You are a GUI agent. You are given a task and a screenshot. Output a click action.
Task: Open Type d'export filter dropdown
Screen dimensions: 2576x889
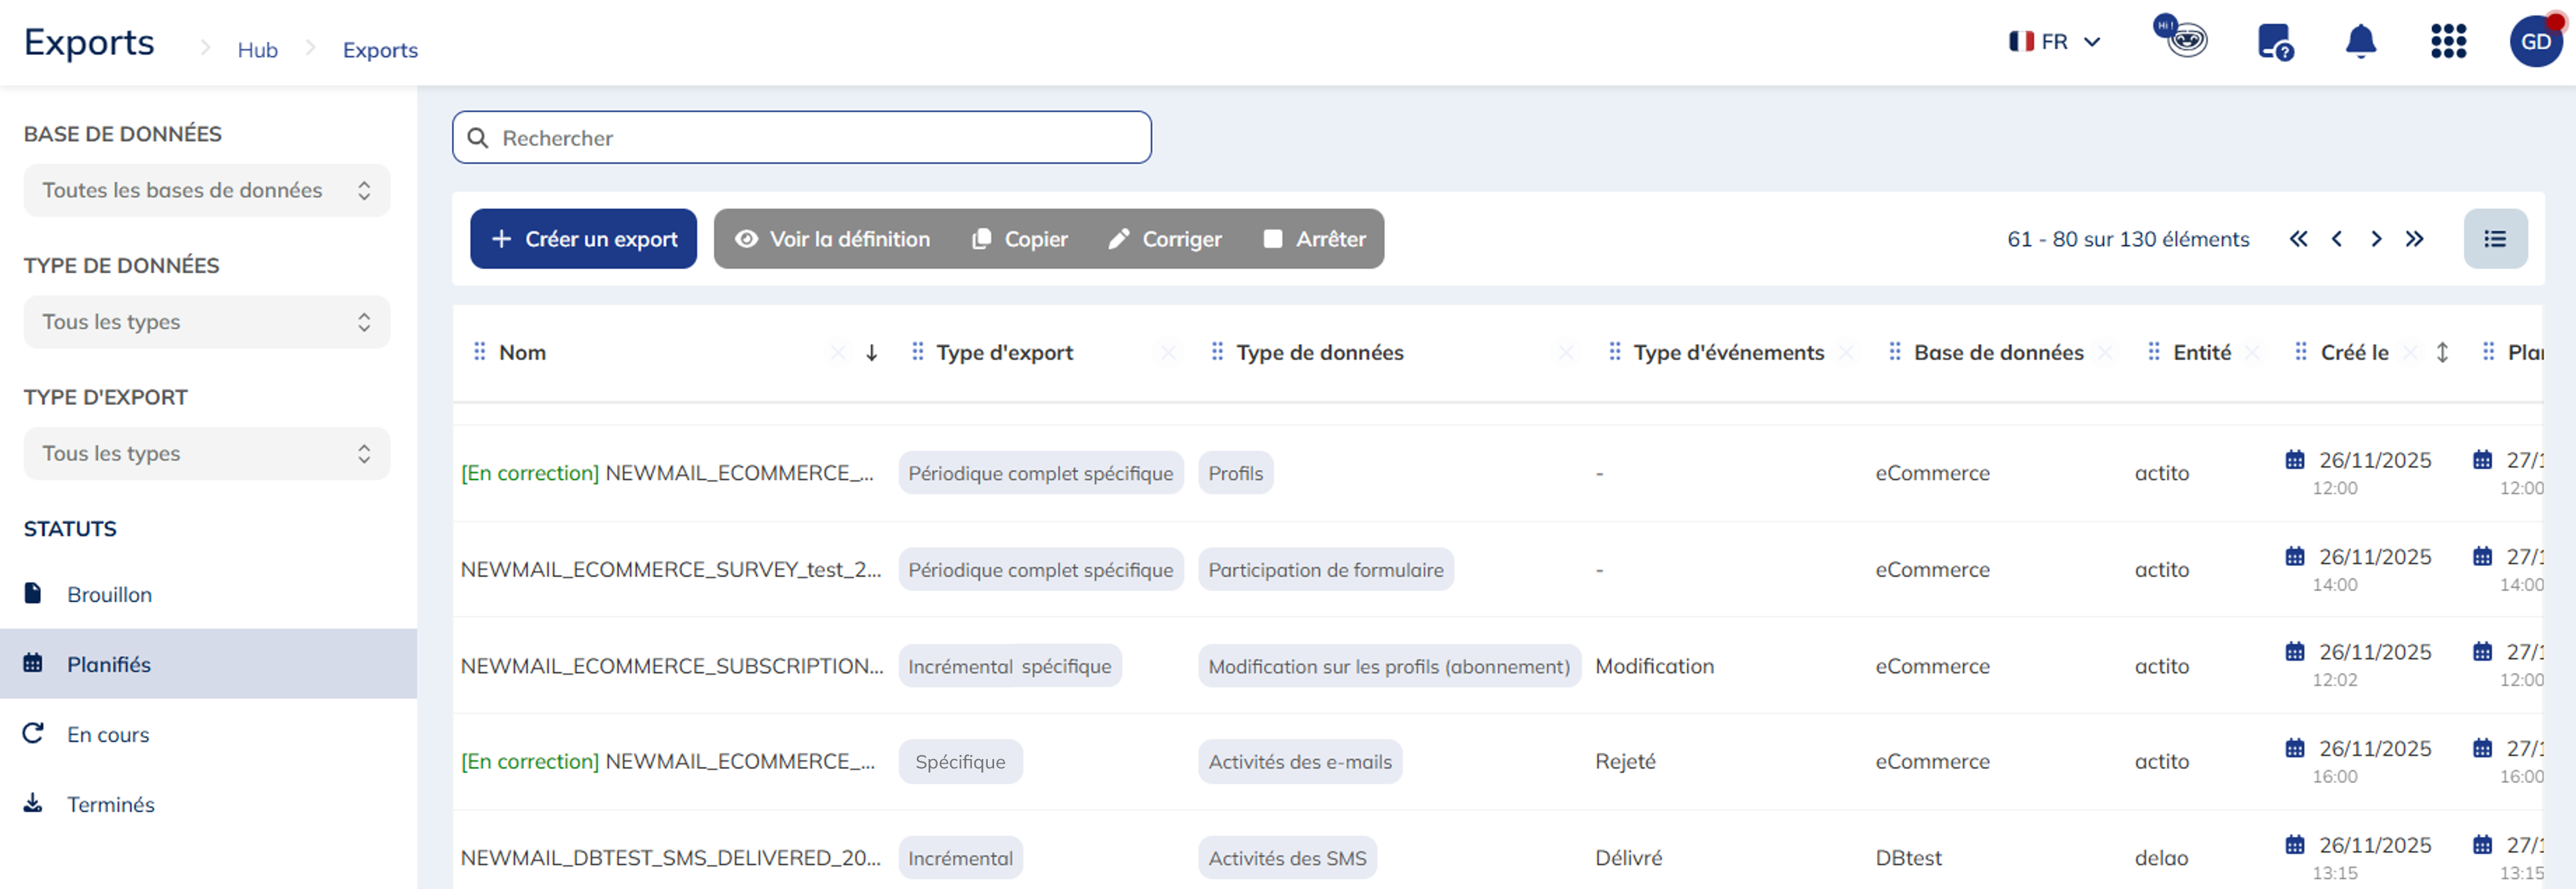207,454
